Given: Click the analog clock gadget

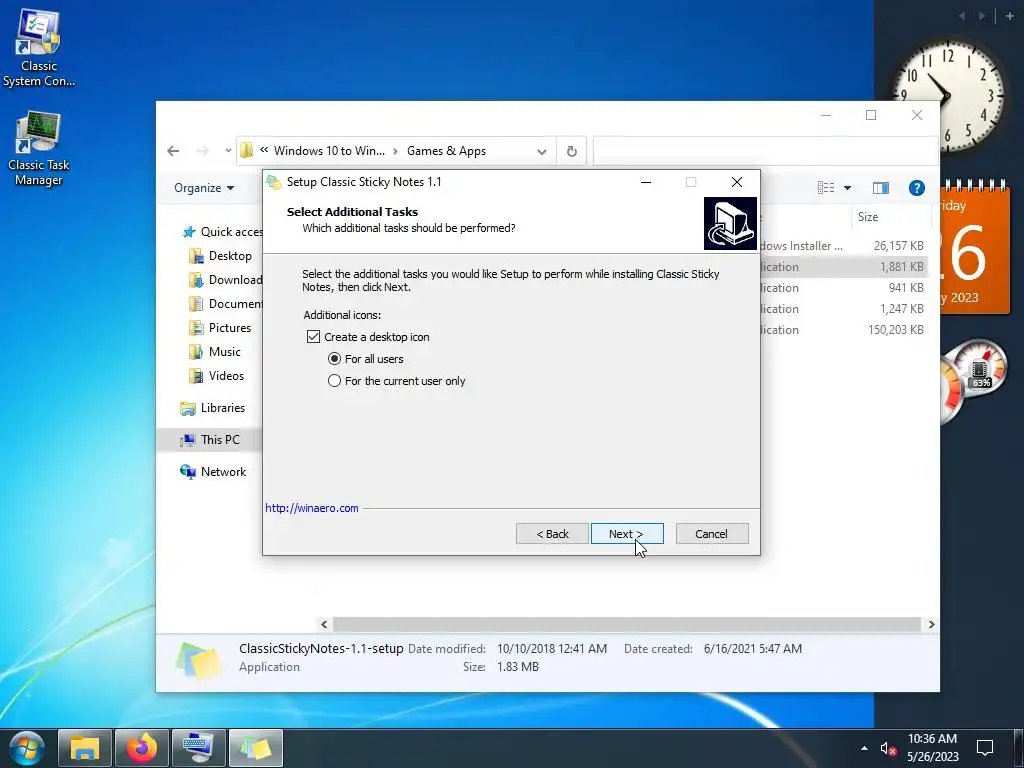Looking at the screenshot, I should [948, 96].
